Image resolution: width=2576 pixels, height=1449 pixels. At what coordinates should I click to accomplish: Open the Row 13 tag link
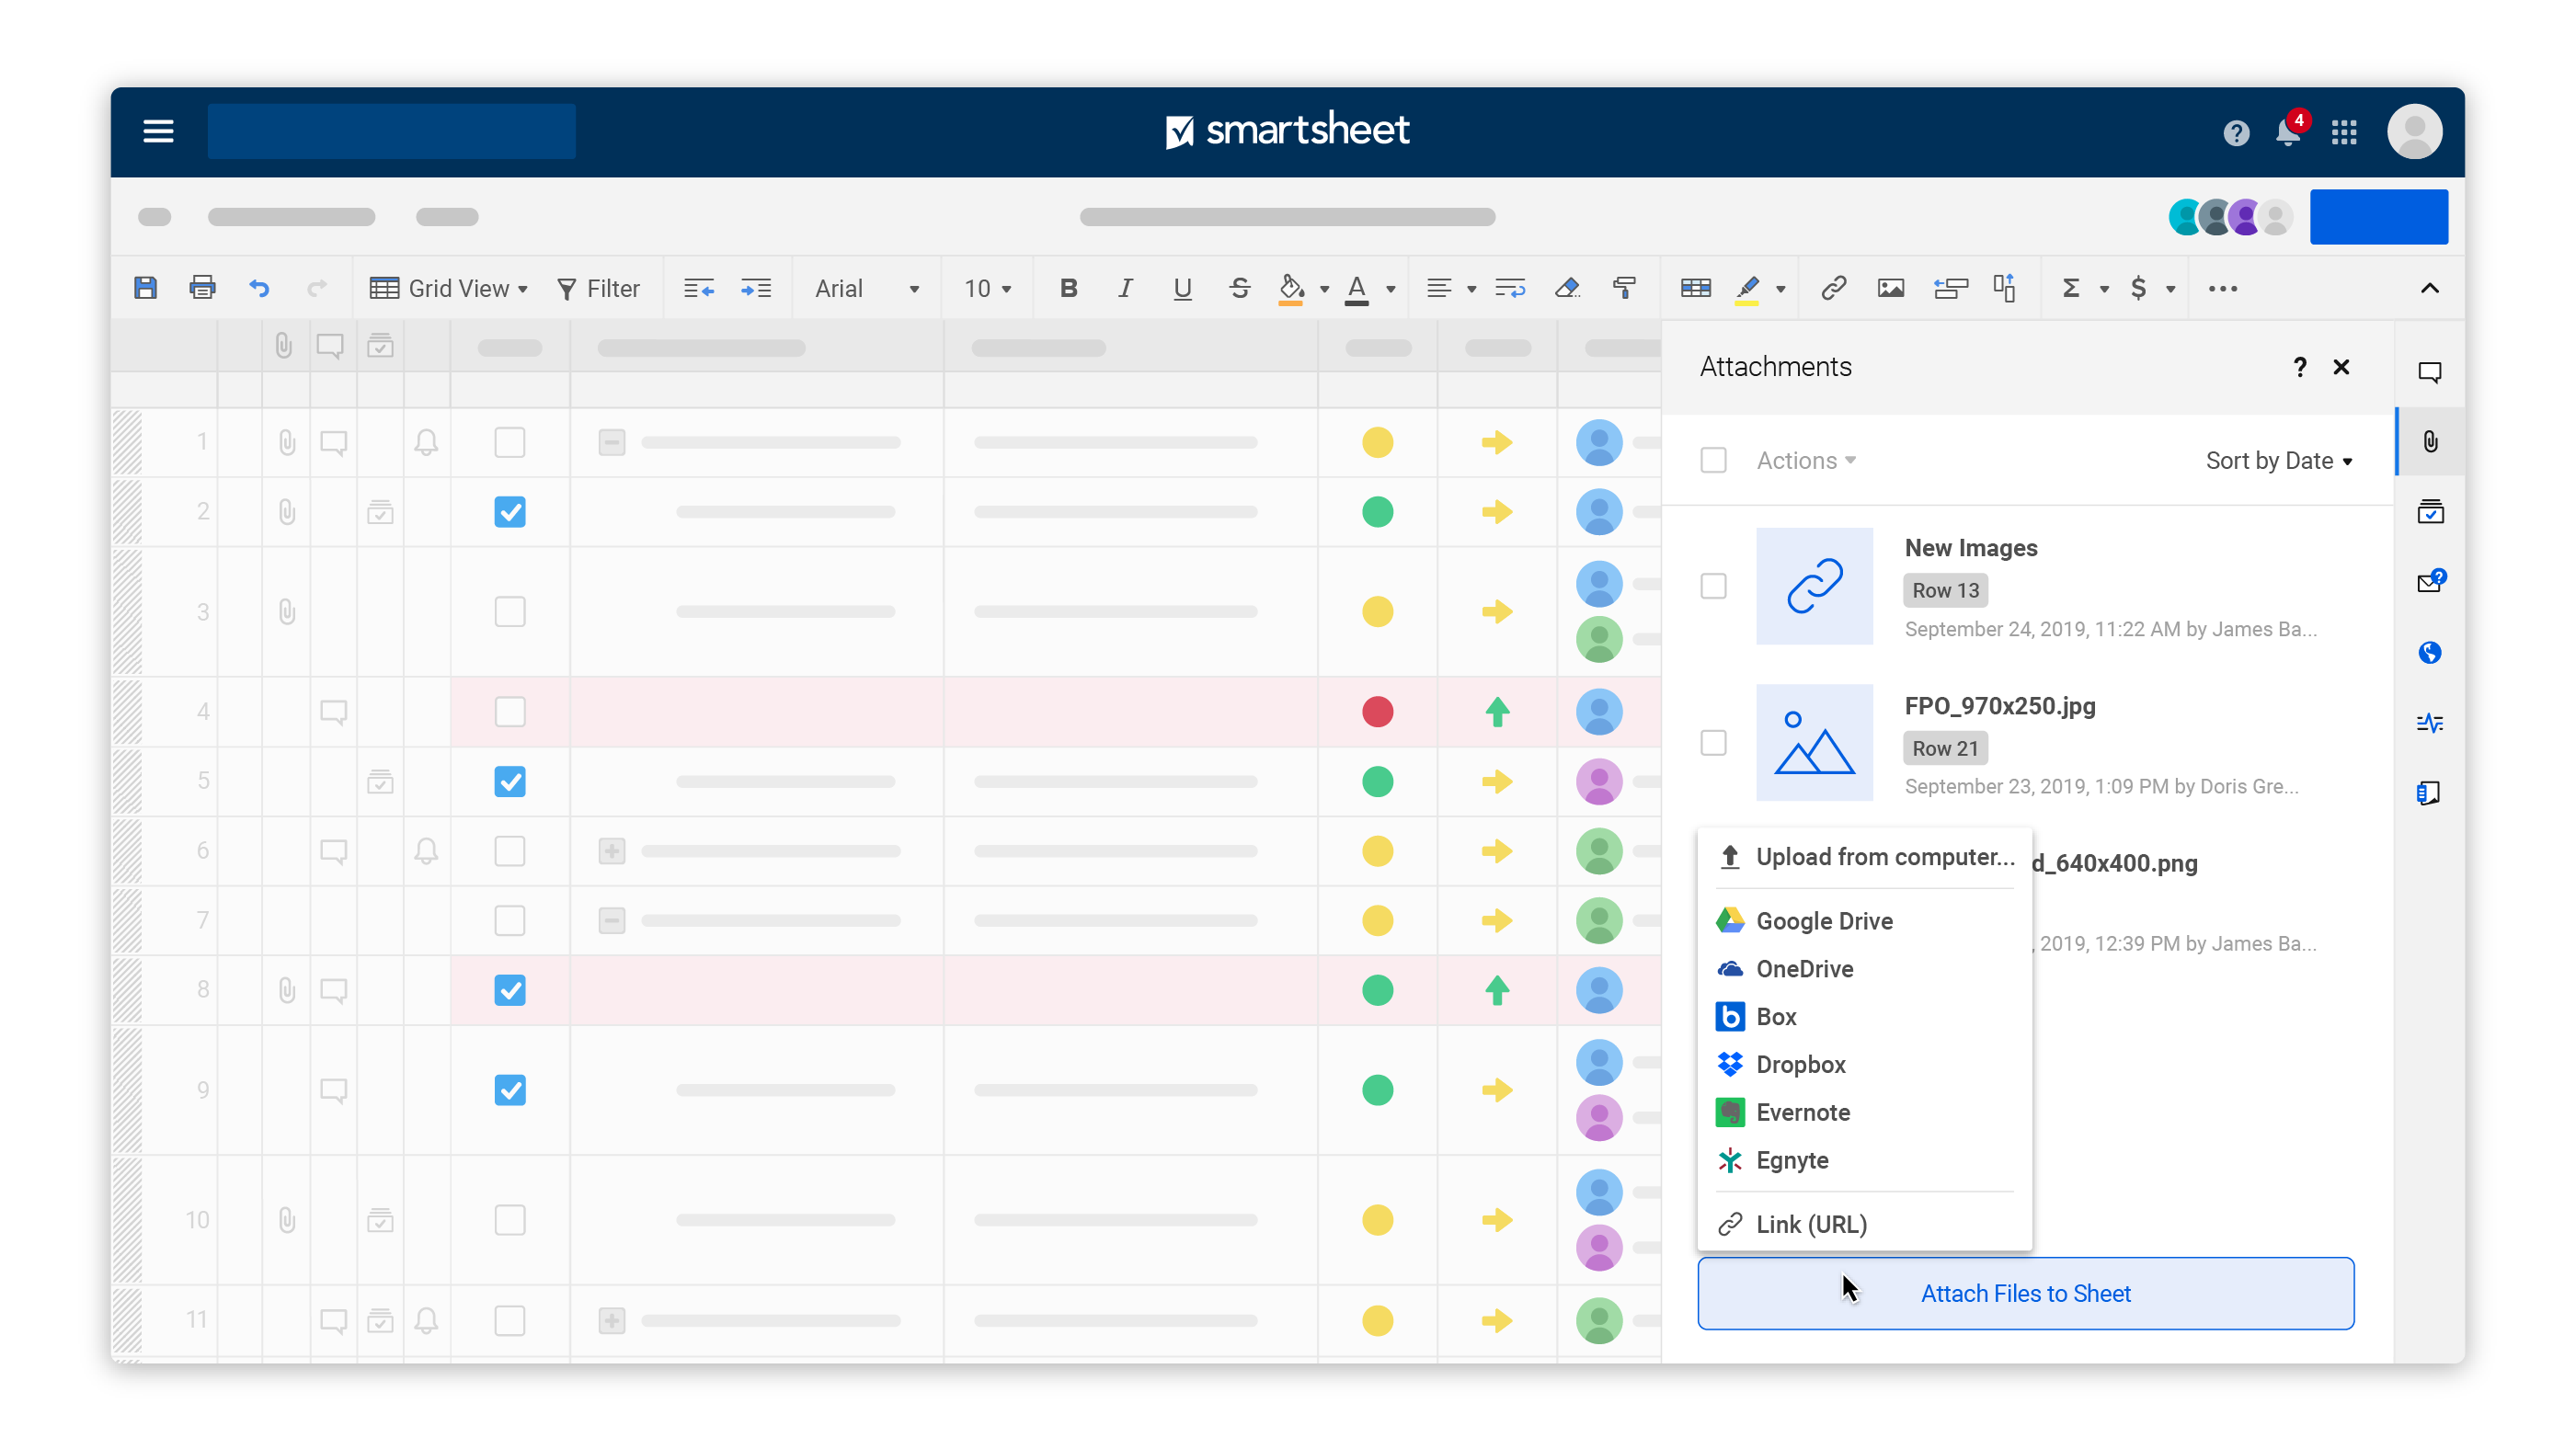pos(1945,590)
